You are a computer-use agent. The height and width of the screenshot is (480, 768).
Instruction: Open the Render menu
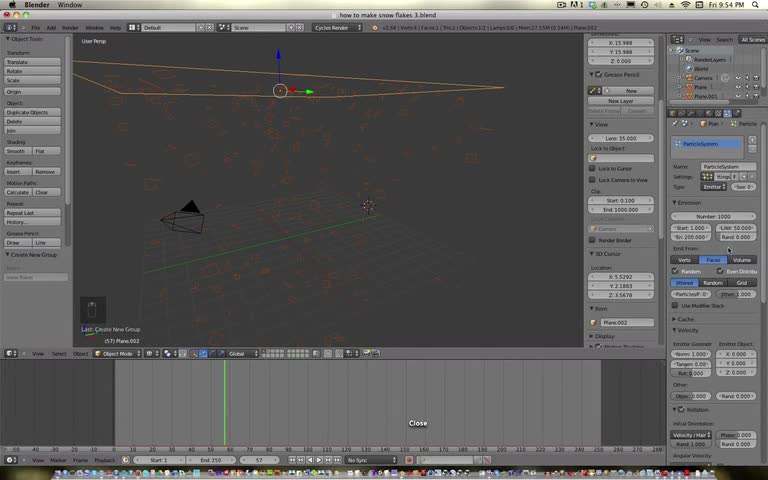(x=70, y=28)
